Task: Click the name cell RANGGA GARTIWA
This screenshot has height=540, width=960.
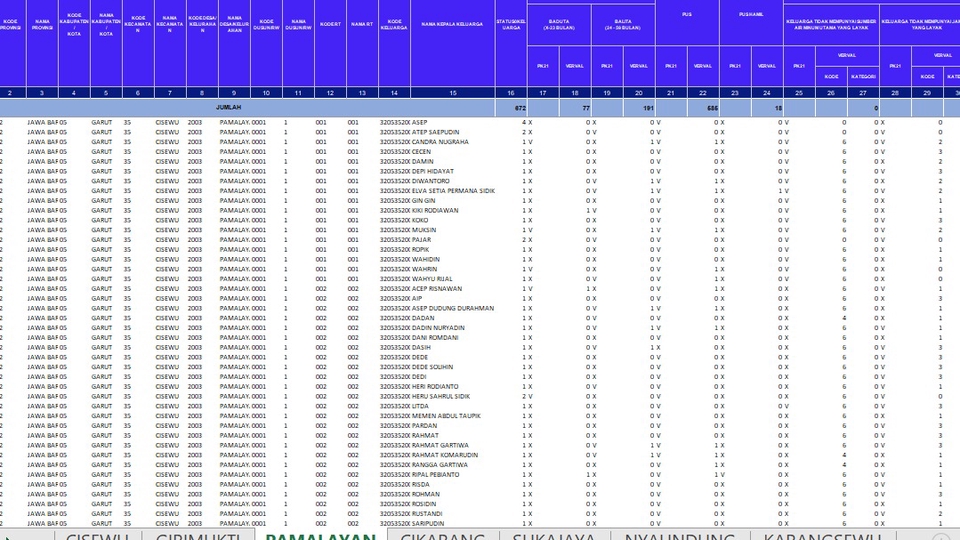Action: [440, 465]
